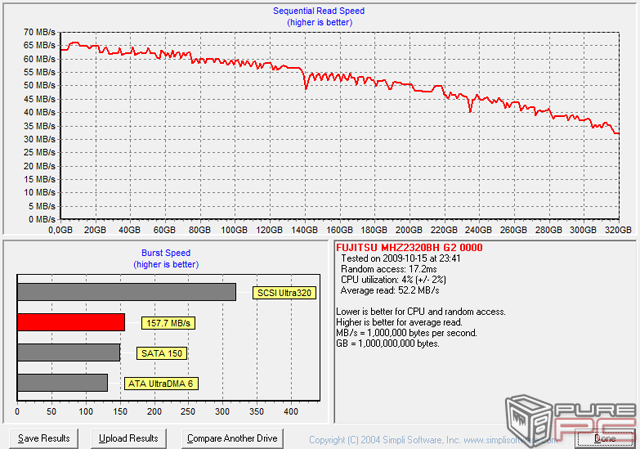Click the 160GB axis label
The width and height of the screenshot is (640, 449).
340,230
